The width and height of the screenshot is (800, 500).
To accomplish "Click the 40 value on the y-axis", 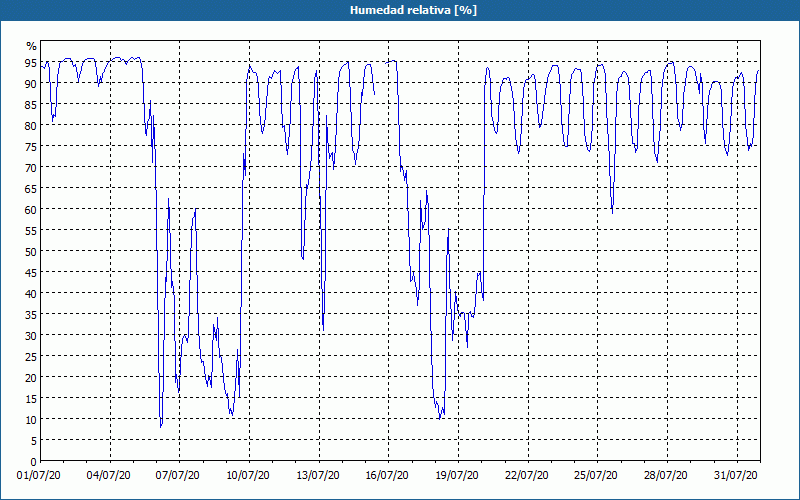I will [x=31, y=293].
